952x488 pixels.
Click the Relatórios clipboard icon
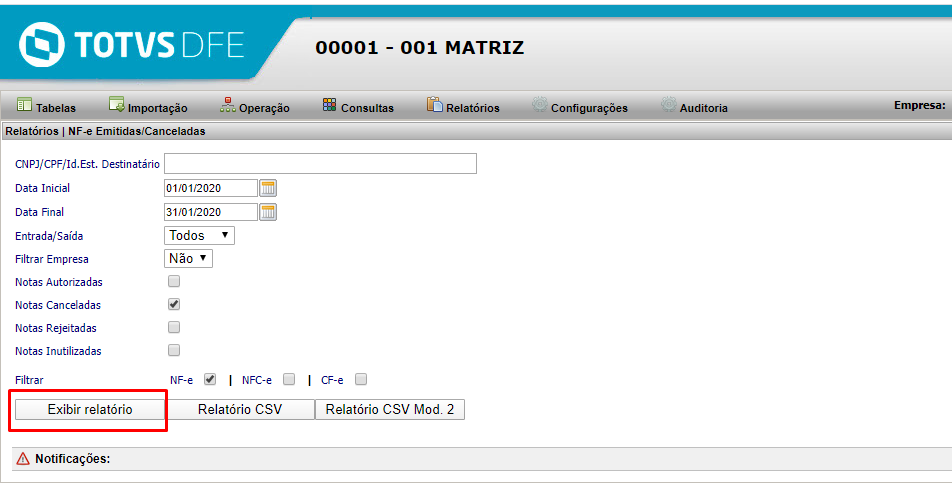[x=435, y=104]
